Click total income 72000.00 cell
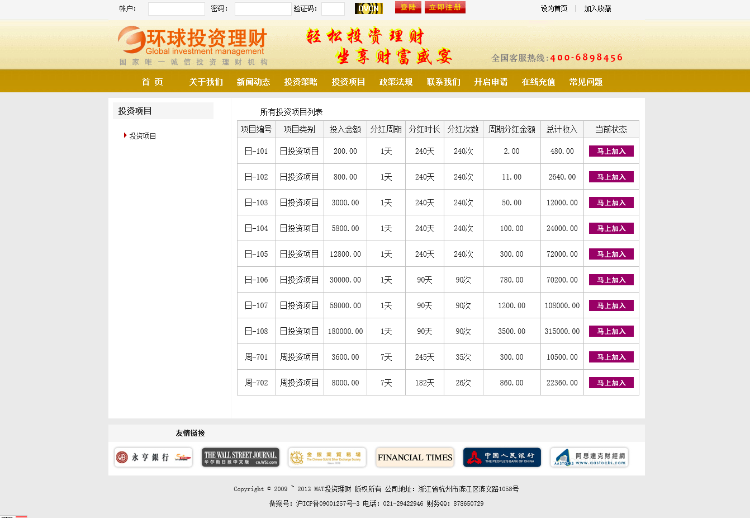Screen dimensions: 750x518 562,254
